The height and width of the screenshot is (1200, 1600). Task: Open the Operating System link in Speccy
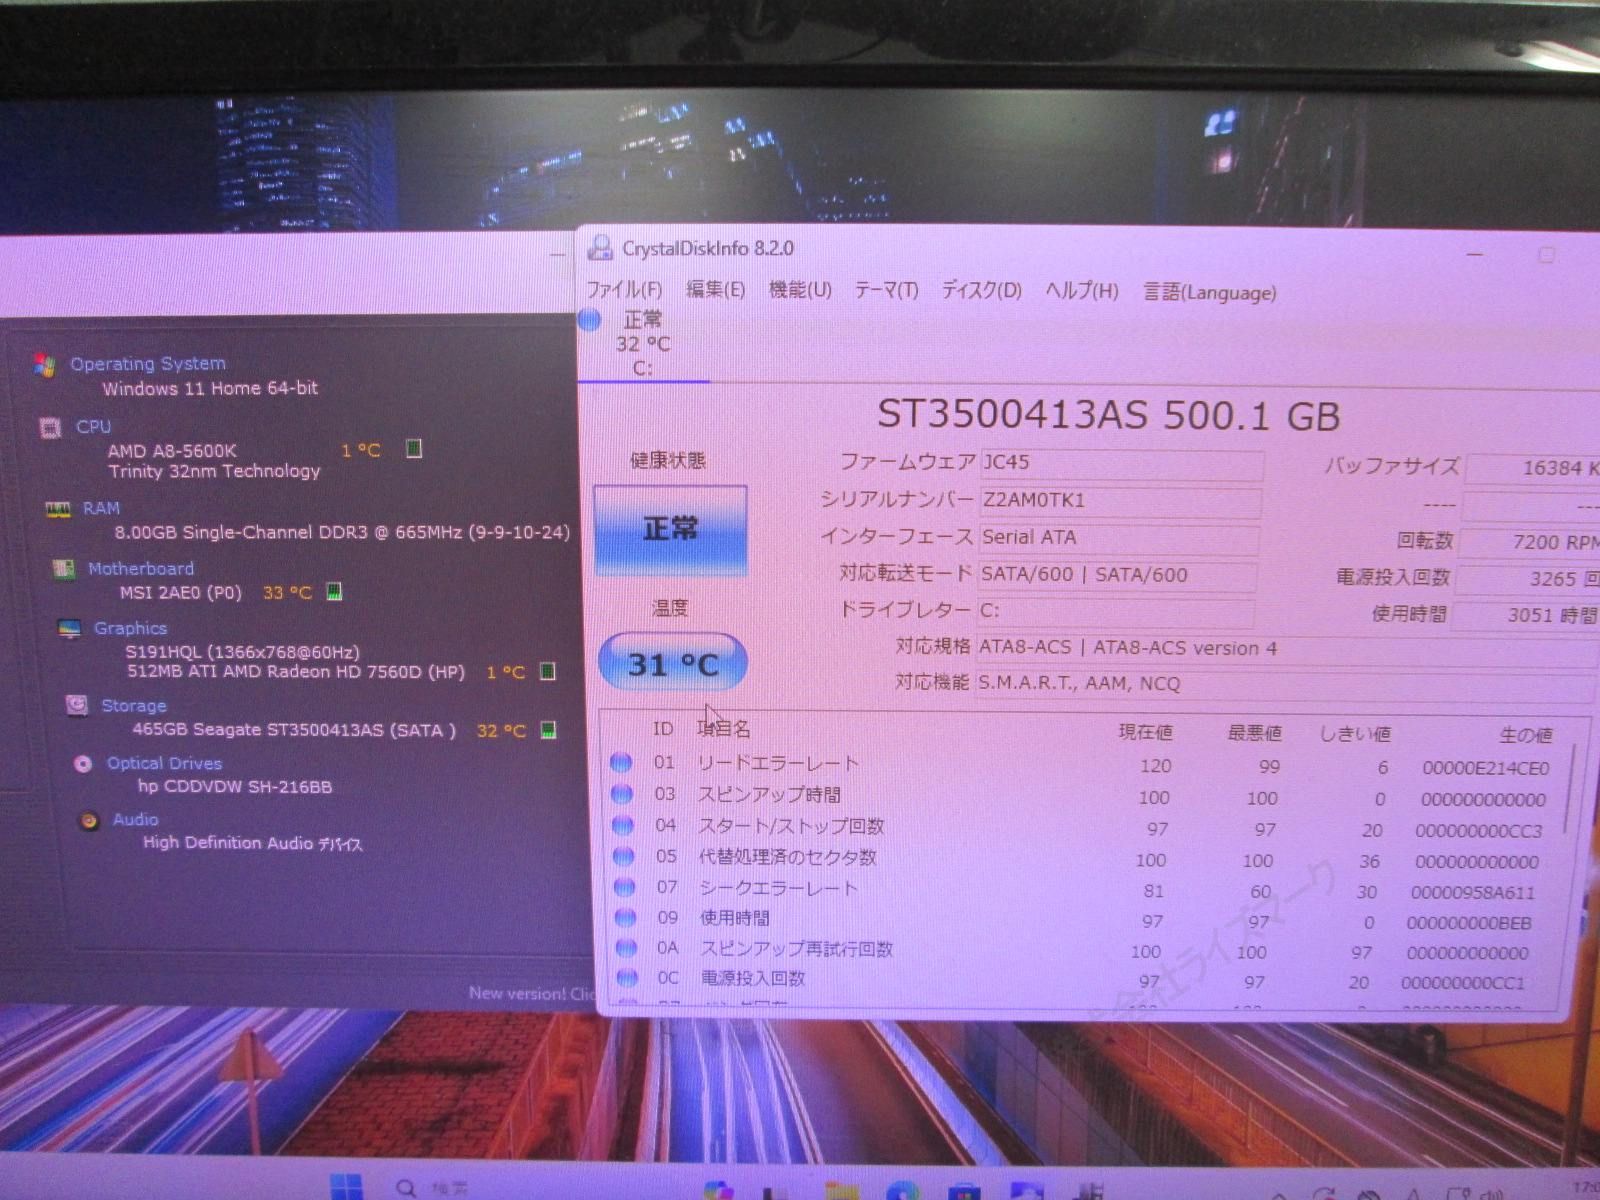click(x=148, y=363)
